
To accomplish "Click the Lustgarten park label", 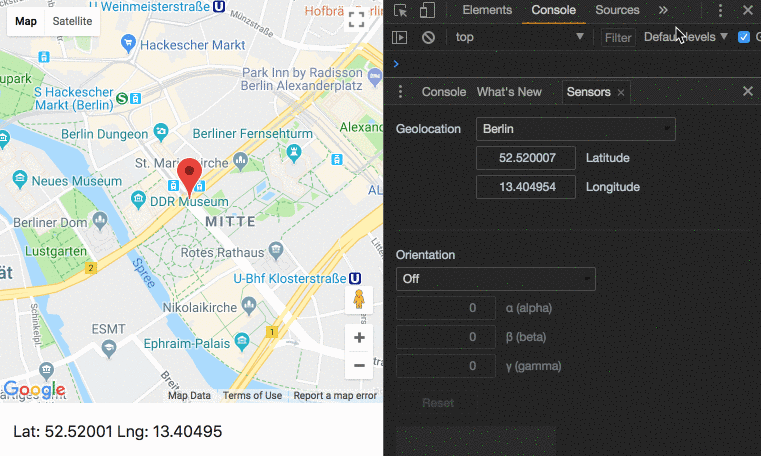I will [x=56, y=251].
